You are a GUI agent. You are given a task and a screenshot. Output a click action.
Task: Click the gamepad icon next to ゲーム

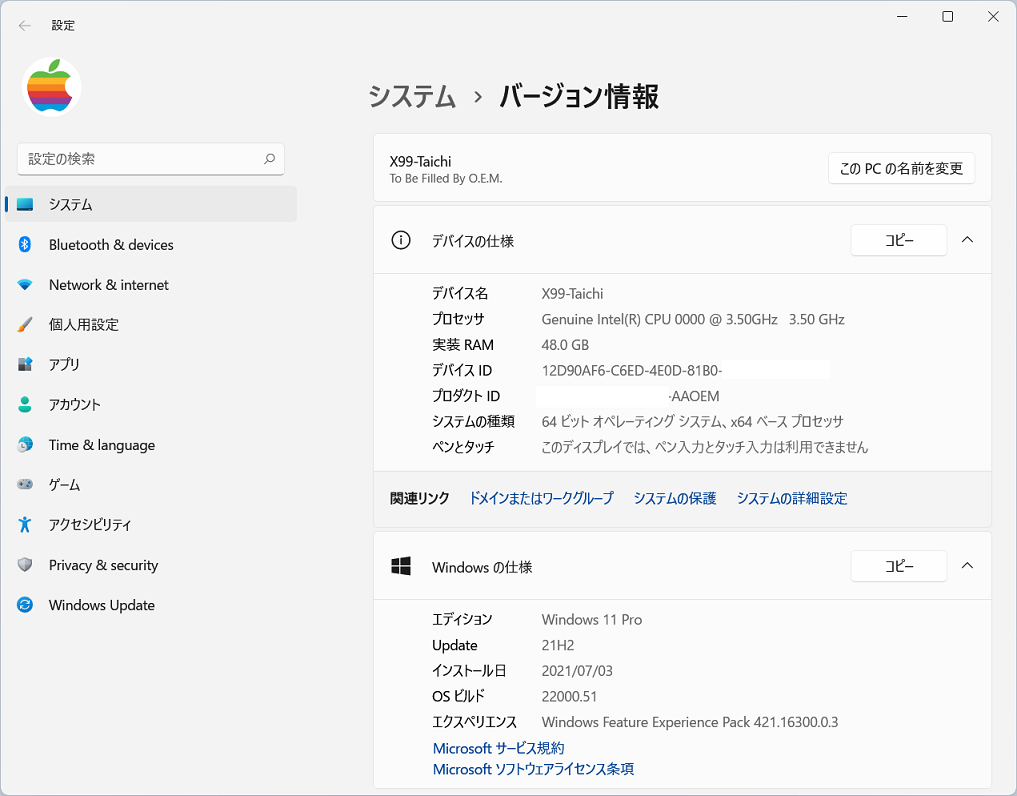pyautogui.click(x=25, y=485)
